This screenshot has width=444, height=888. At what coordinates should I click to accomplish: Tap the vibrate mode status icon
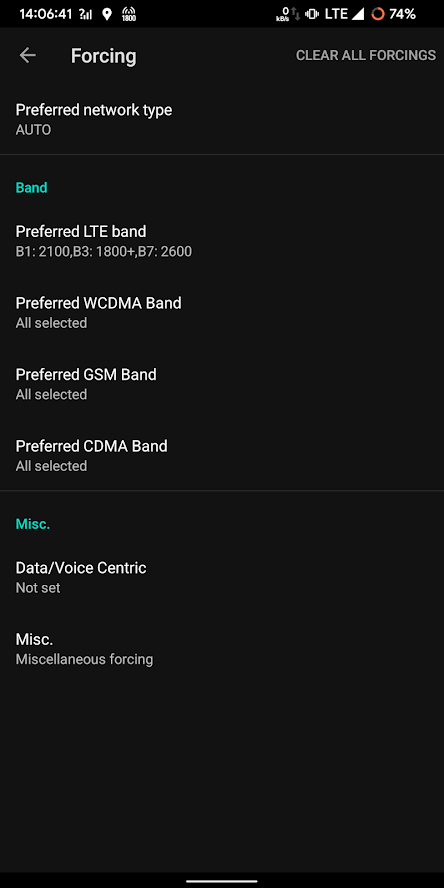point(311,14)
